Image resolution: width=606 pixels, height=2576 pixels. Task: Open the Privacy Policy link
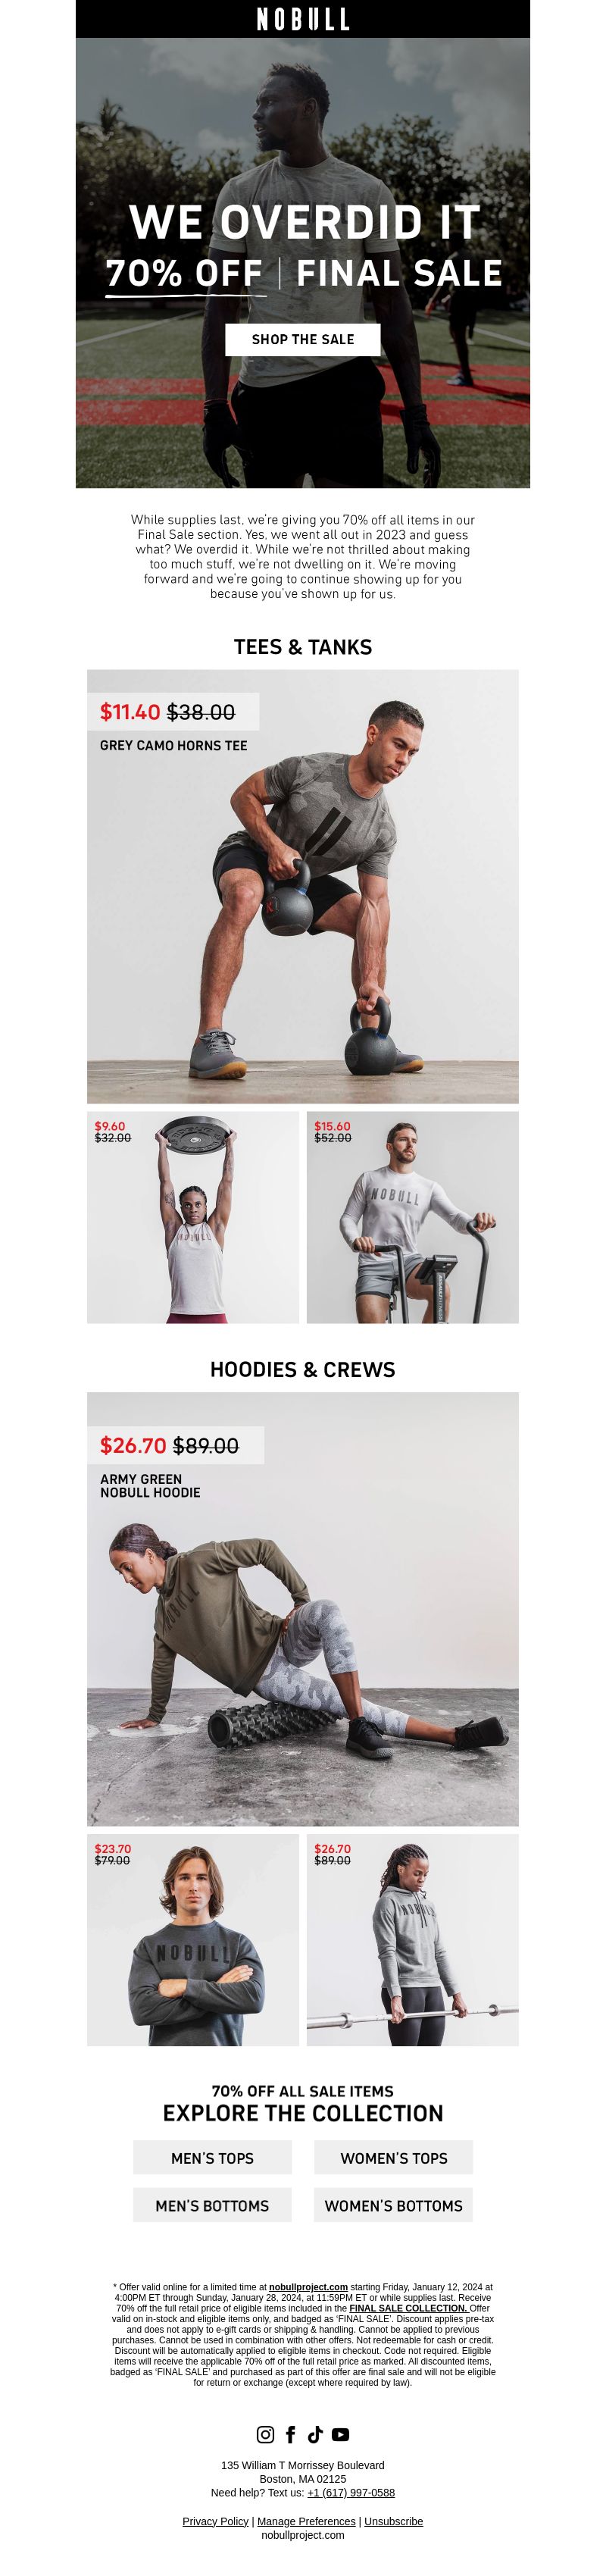(x=215, y=2521)
